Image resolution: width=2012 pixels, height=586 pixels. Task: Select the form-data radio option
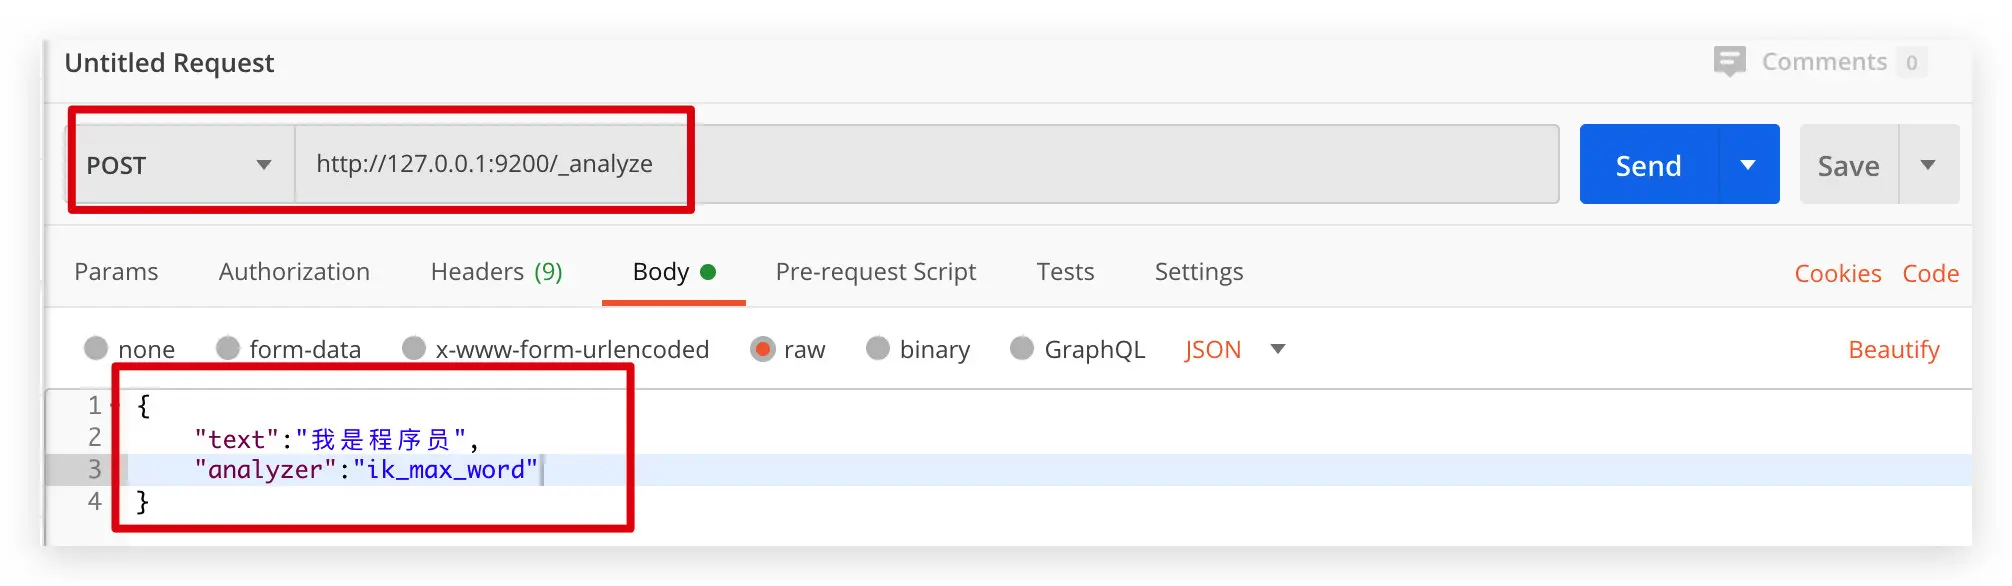pos(229,349)
